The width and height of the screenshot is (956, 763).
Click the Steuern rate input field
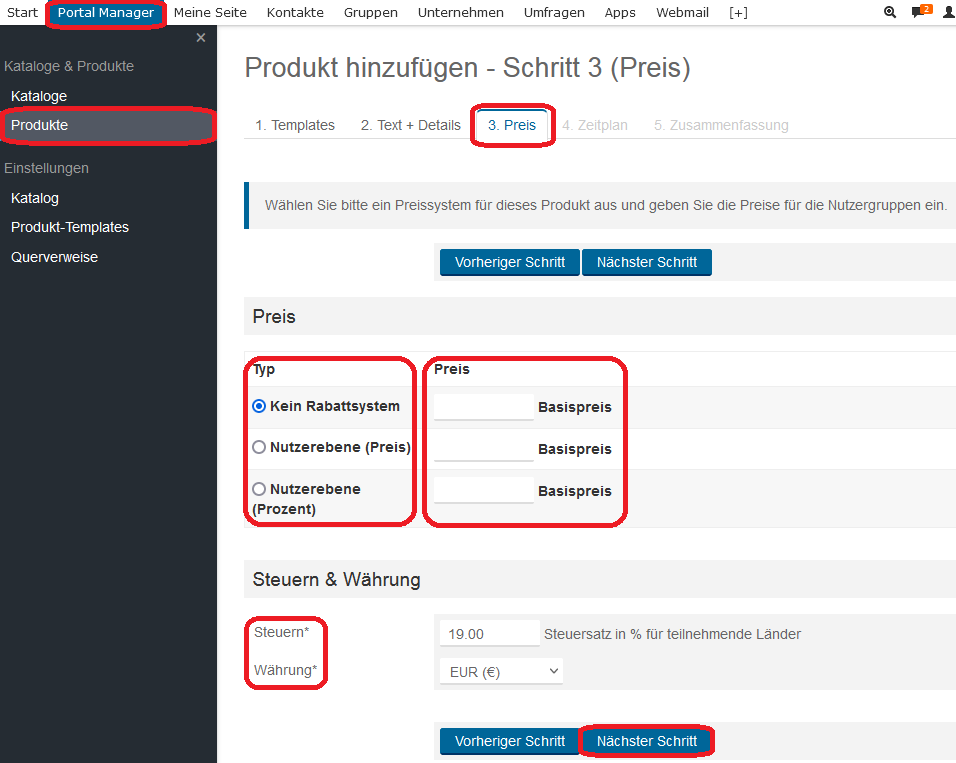pyautogui.click(x=489, y=634)
